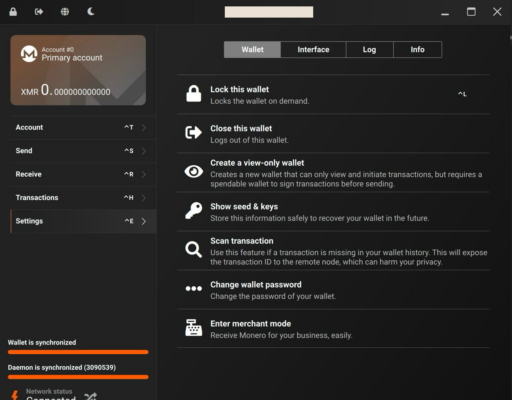The image size is (512, 400).
Task: Click Lock this wallet title
Action: (239, 89)
